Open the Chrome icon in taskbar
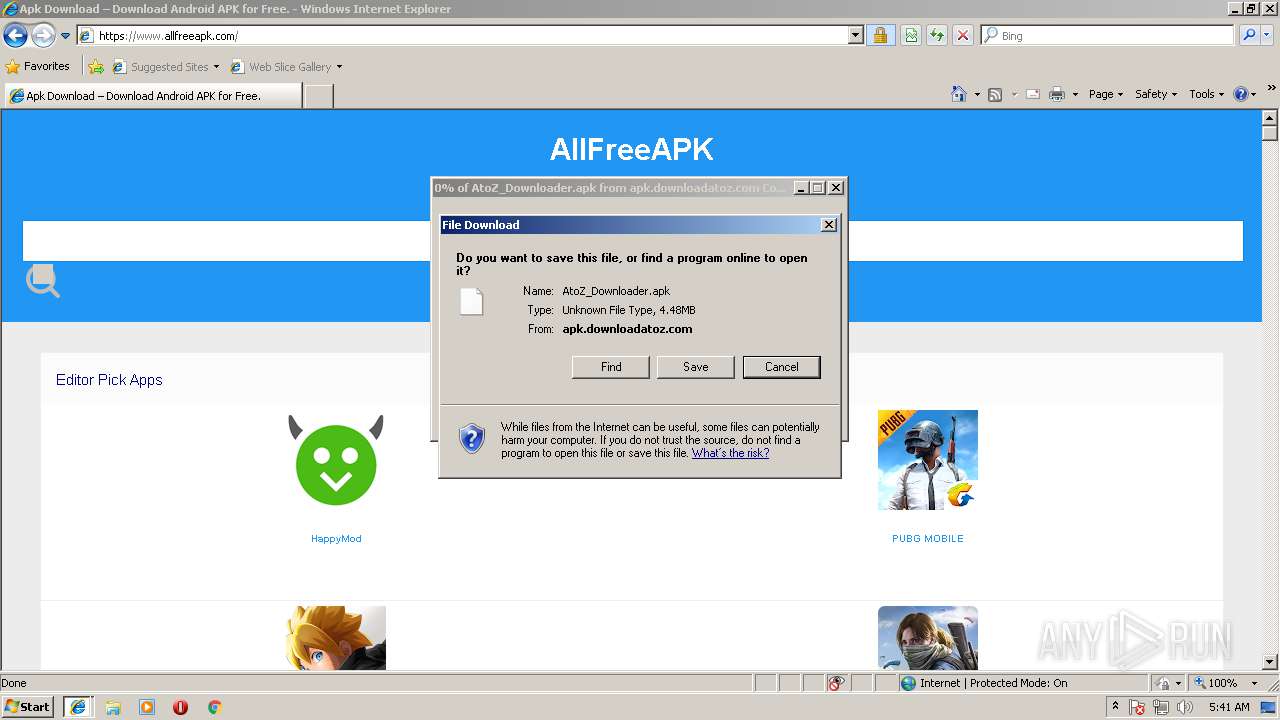 [214, 707]
